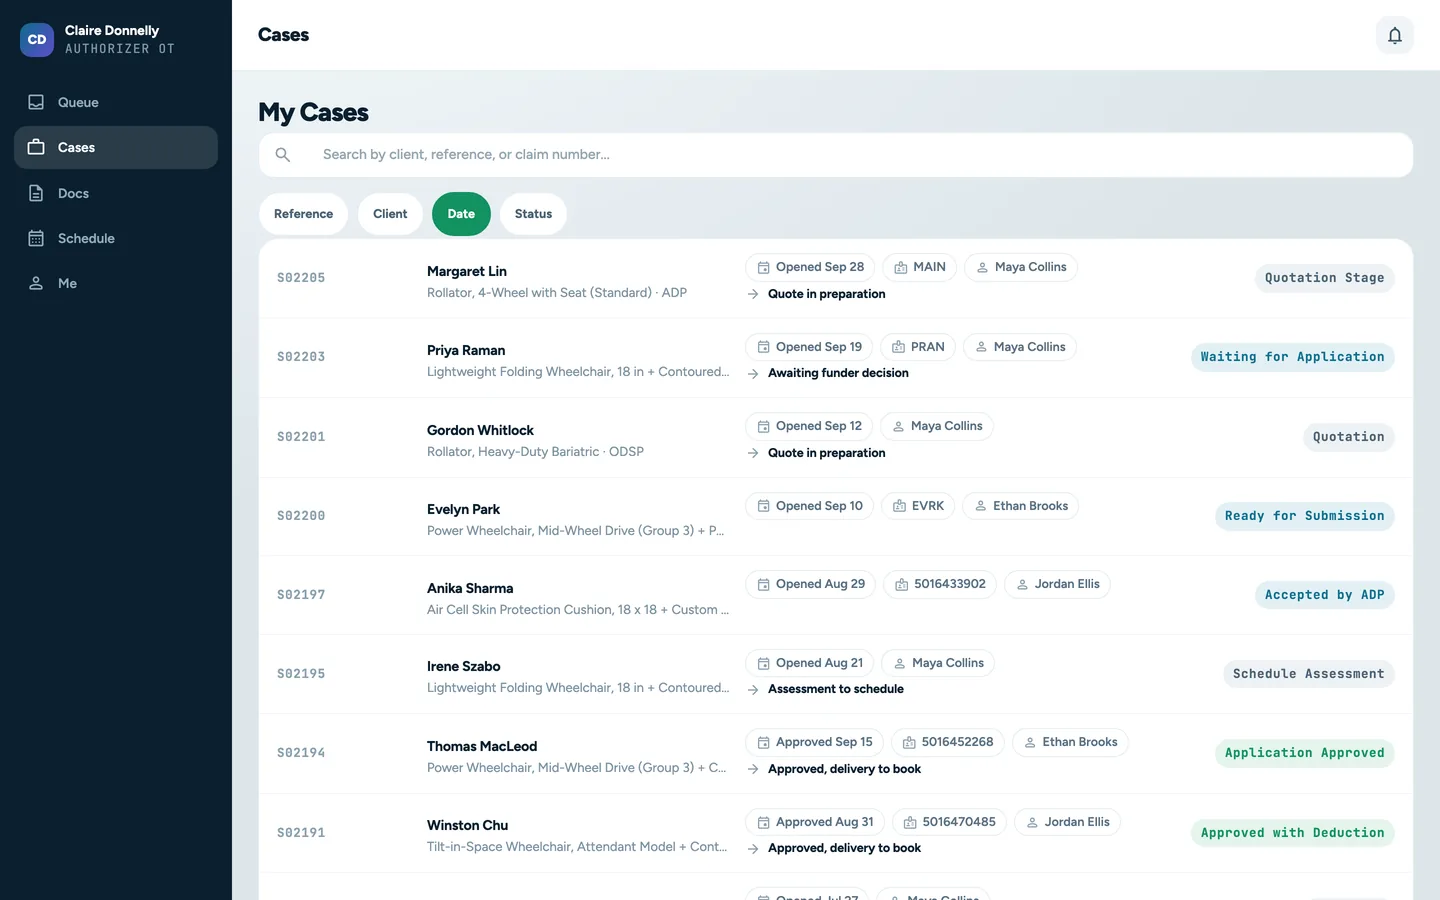Click Schedule Assessment status badge
Image resolution: width=1440 pixels, height=900 pixels.
(x=1308, y=674)
